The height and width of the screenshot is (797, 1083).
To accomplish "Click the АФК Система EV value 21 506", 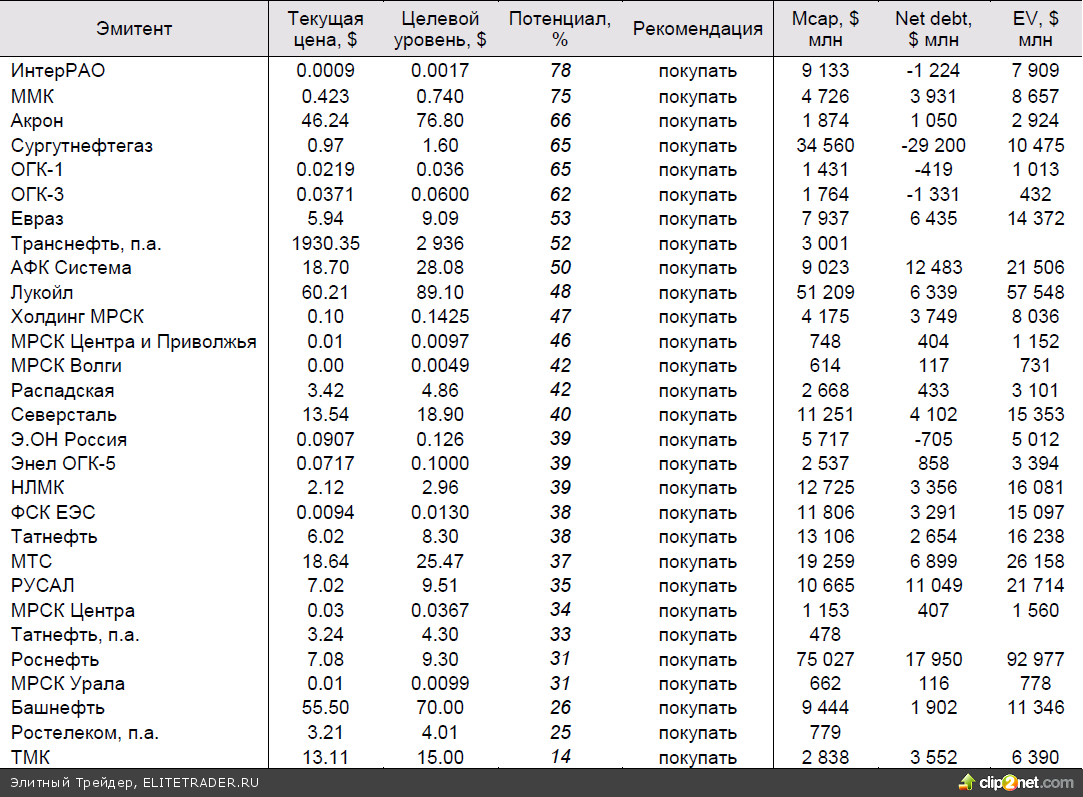I will pos(1035,267).
